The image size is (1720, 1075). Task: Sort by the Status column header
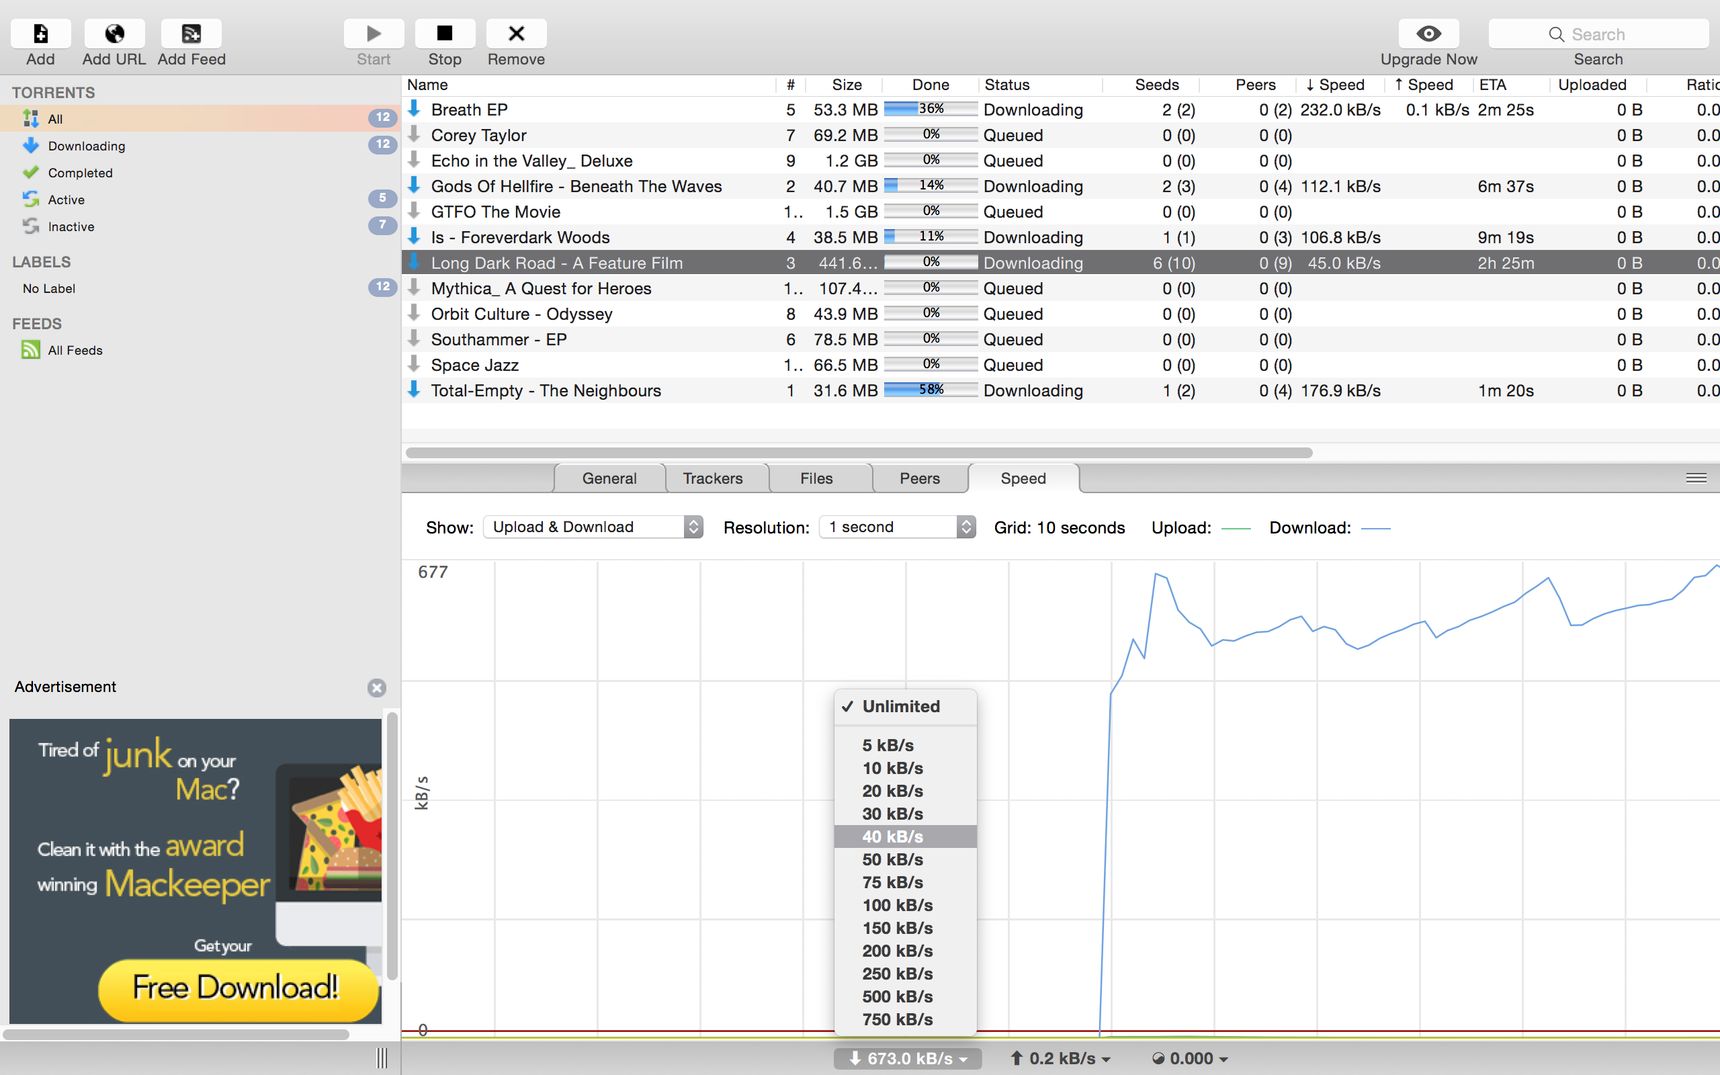coord(1040,85)
